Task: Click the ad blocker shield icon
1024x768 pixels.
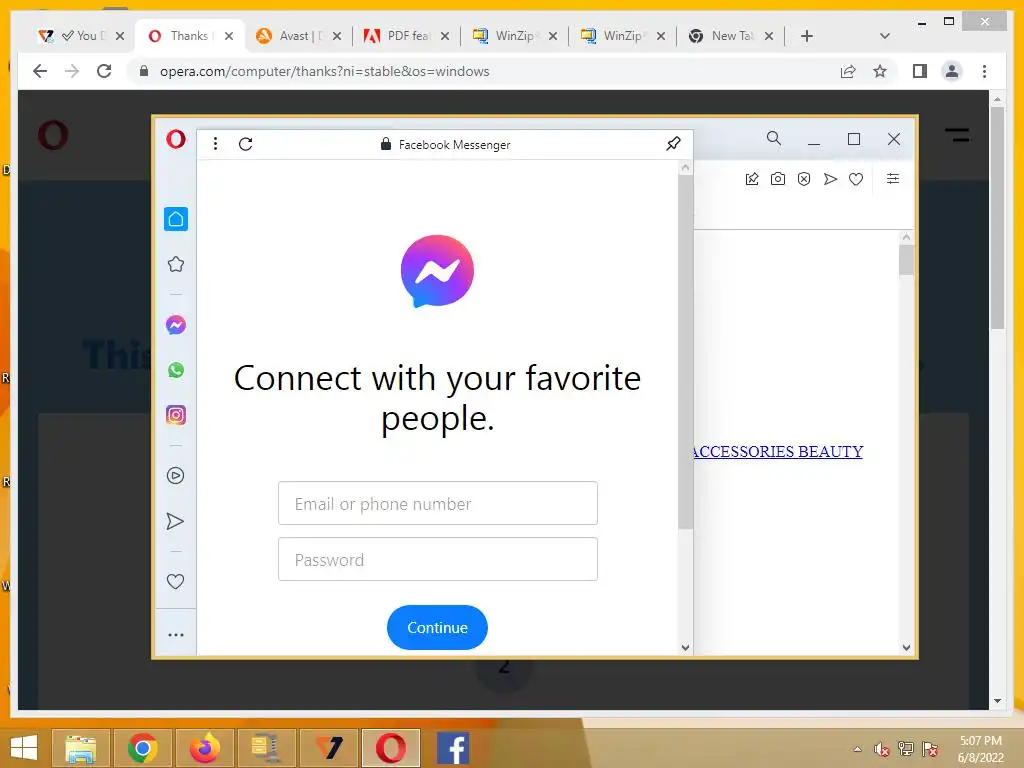Action: pos(804,179)
